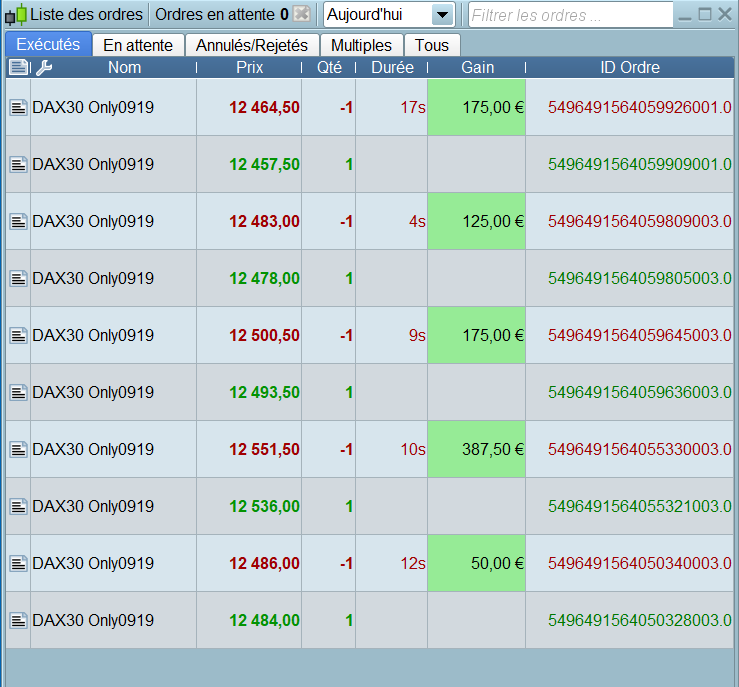The height and width of the screenshot is (687, 739).
Task: Click order ID 5496491564055321003.0
Action: coord(640,507)
